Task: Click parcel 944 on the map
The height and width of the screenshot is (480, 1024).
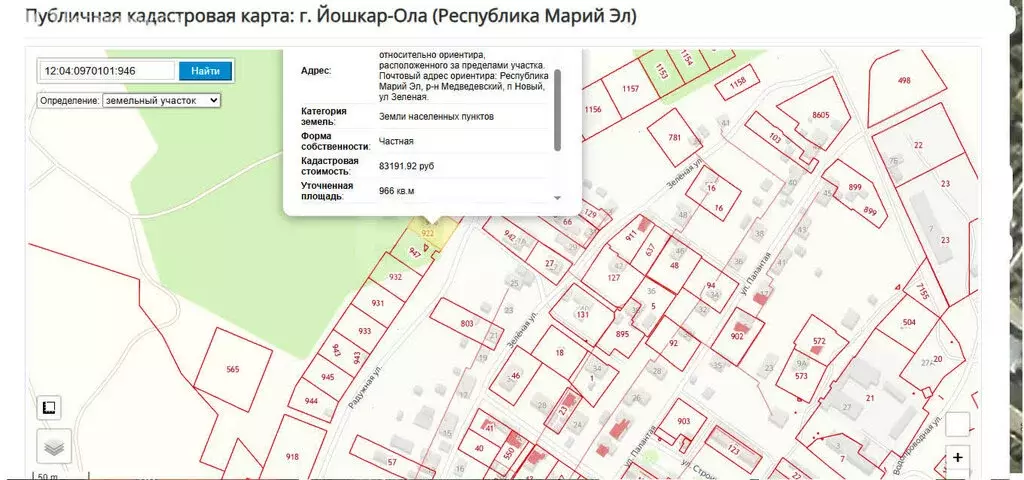Action: coord(312,400)
